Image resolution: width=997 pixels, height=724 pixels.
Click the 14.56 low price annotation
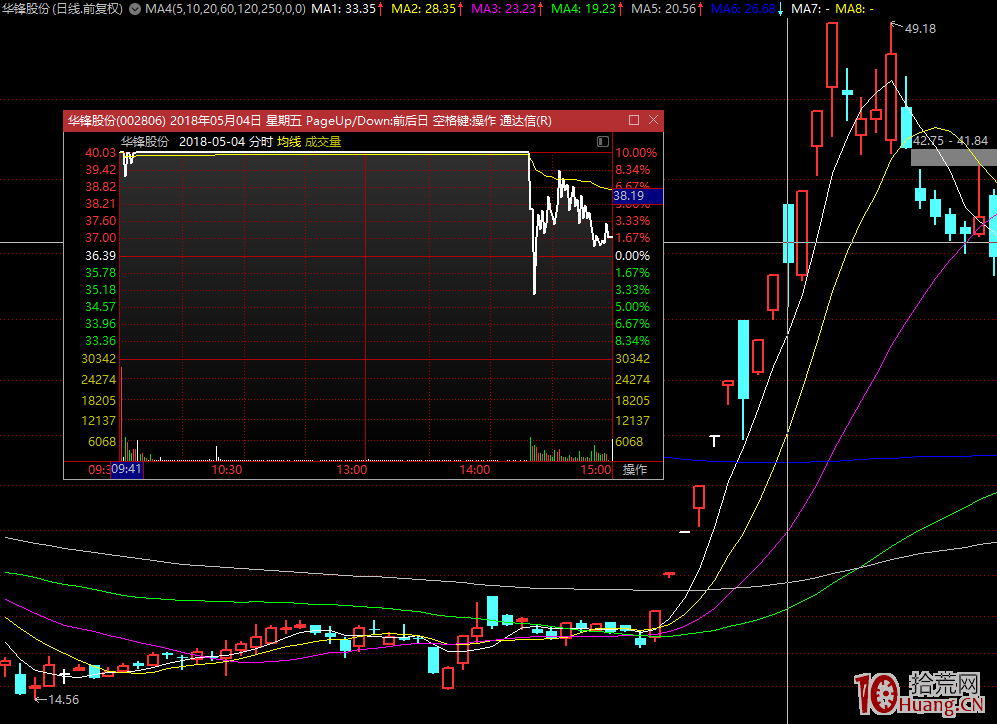(64, 699)
